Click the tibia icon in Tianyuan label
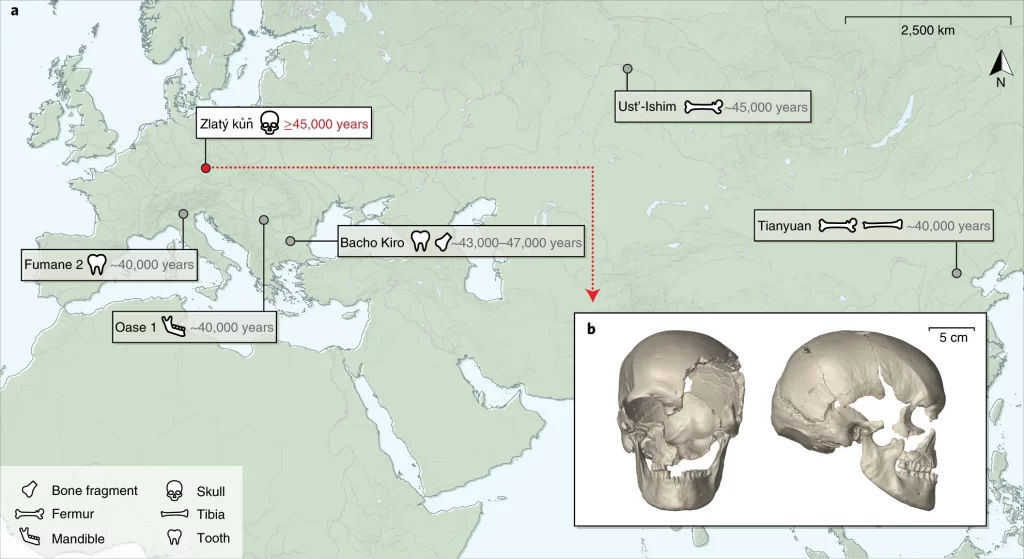Image resolution: width=1024 pixels, height=559 pixels. [x=882, y=226]
